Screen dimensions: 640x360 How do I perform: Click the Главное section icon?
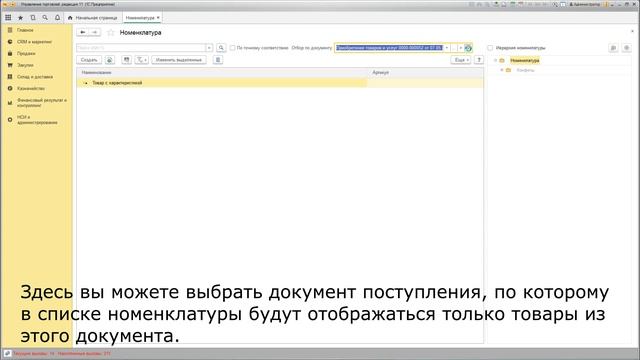pyautogui.click(x=10, y=30)
